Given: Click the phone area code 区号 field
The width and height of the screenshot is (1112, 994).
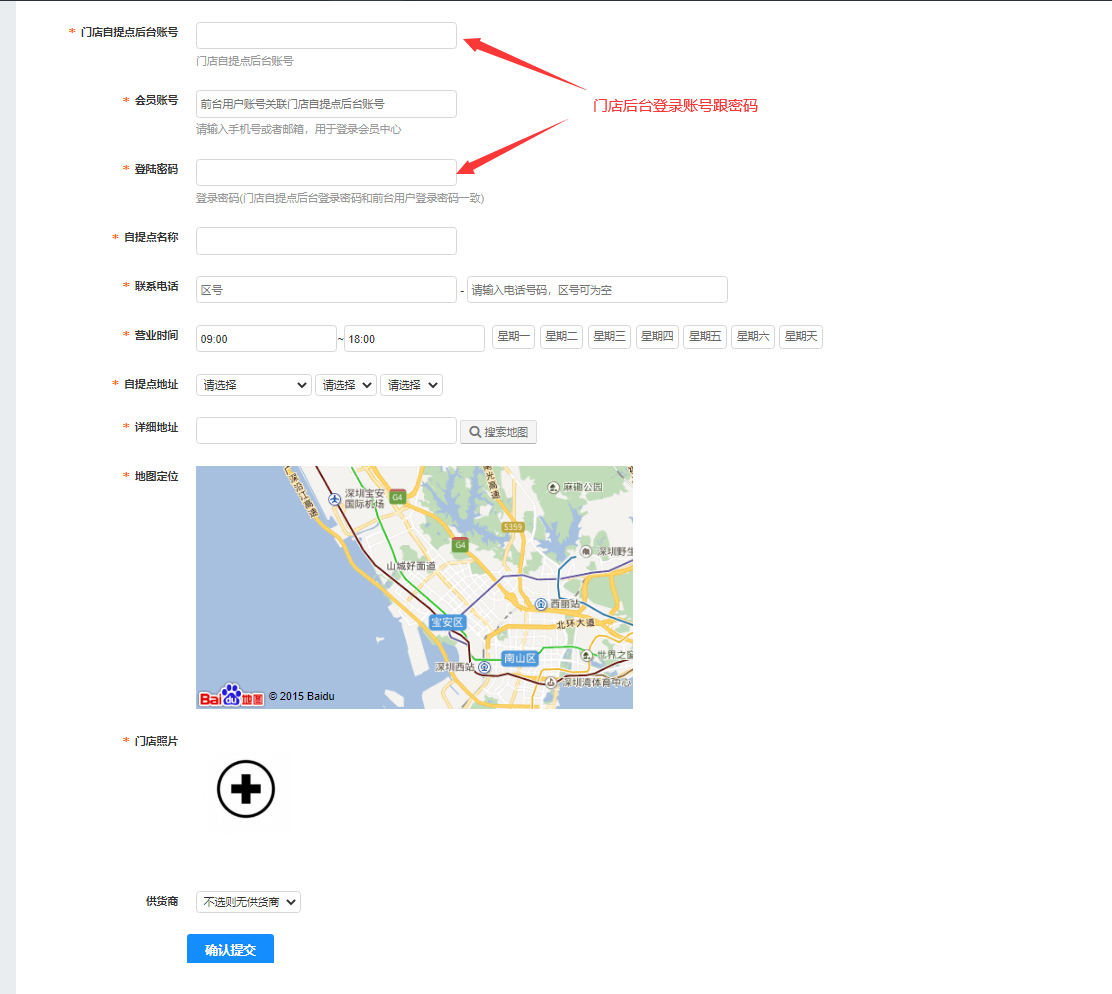Looking at the screenshot, I should tap(326, 290).
